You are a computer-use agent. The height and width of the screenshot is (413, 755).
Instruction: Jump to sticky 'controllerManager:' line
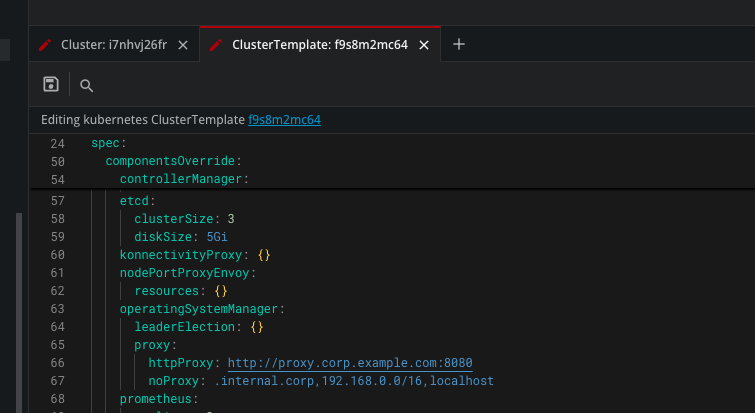coord(184,179)
